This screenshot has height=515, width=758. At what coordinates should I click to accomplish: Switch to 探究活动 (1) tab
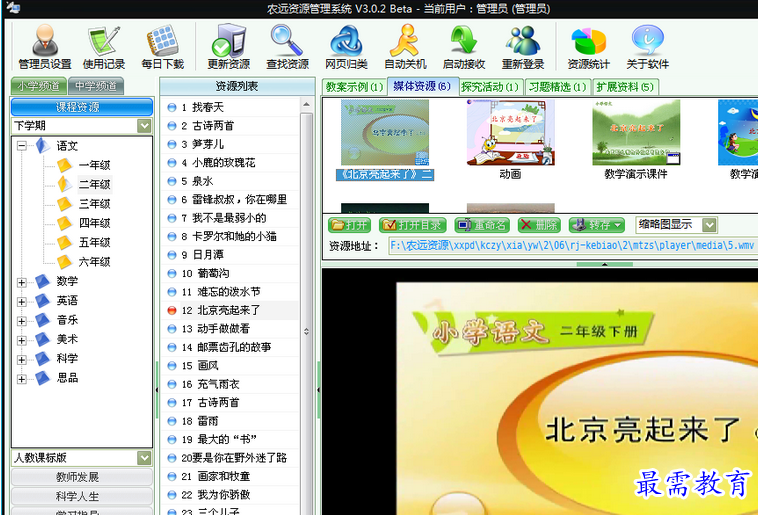(x=490, y=87)
